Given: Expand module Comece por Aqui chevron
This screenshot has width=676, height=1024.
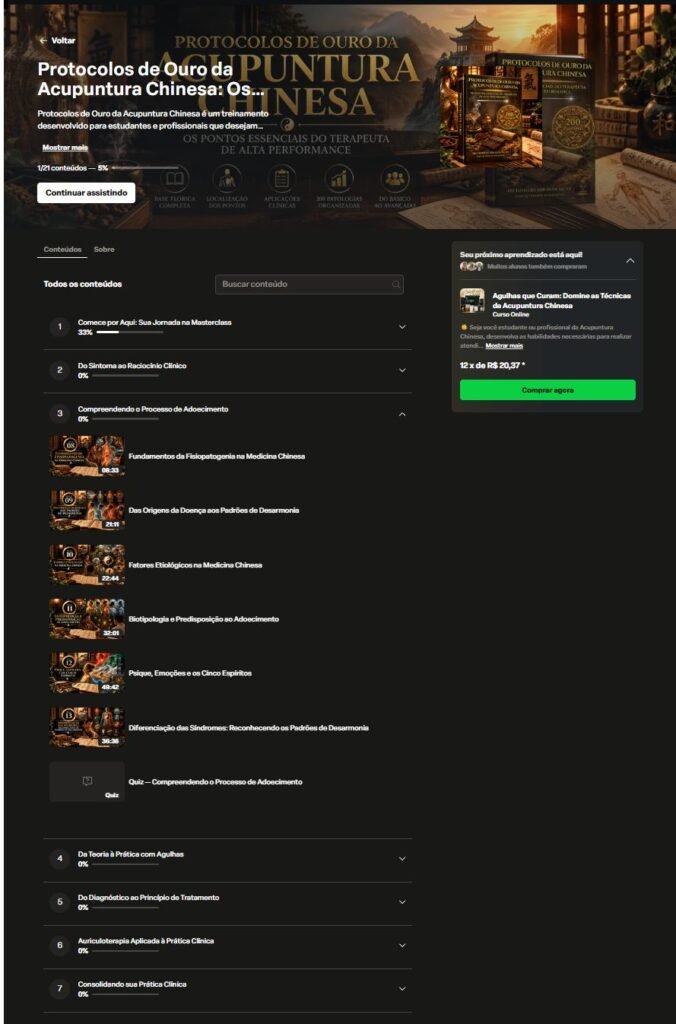Looking at the screenshot, I should click(x=402, y=327).
